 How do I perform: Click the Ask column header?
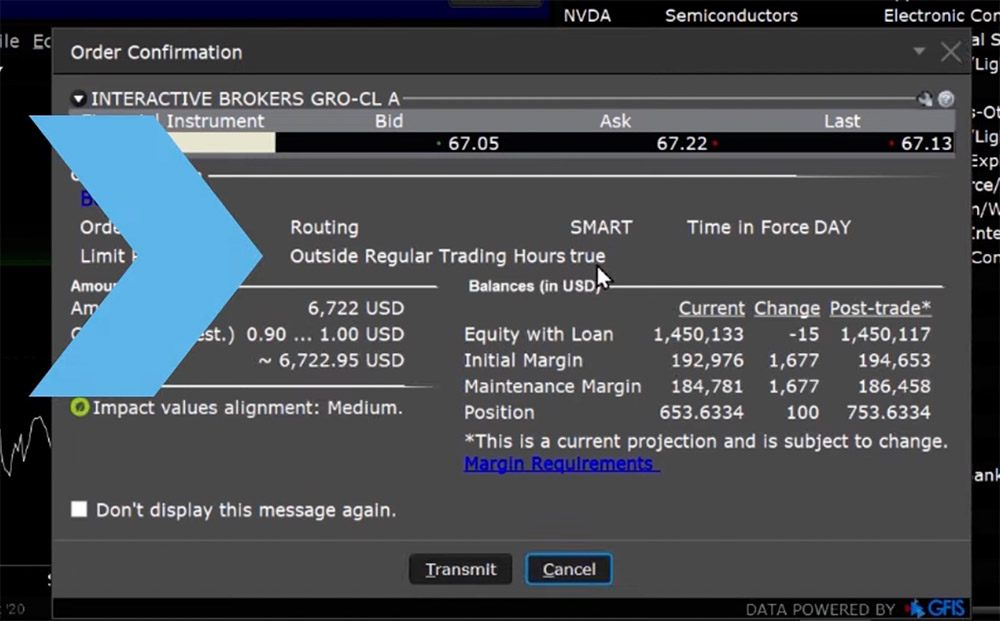[615, 121]
